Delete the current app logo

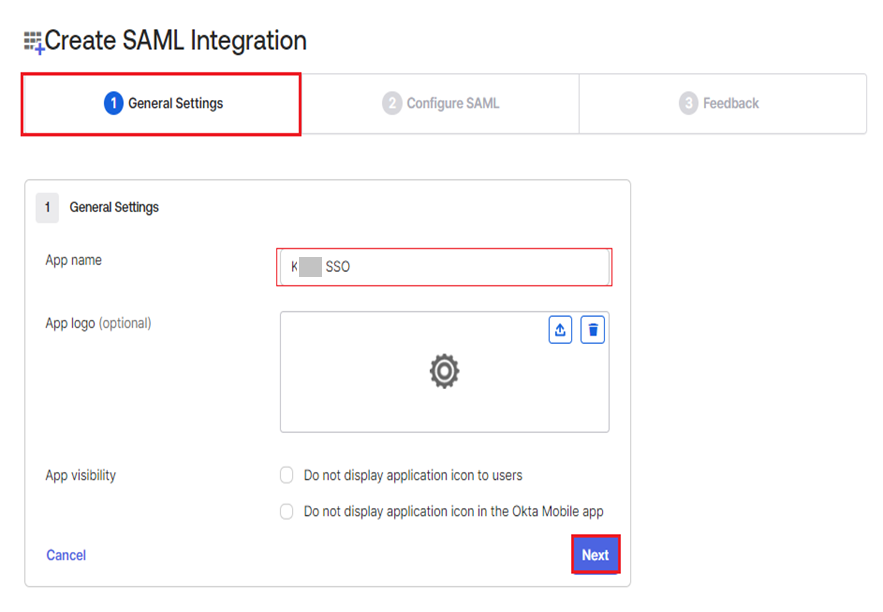tap(592, 330)
